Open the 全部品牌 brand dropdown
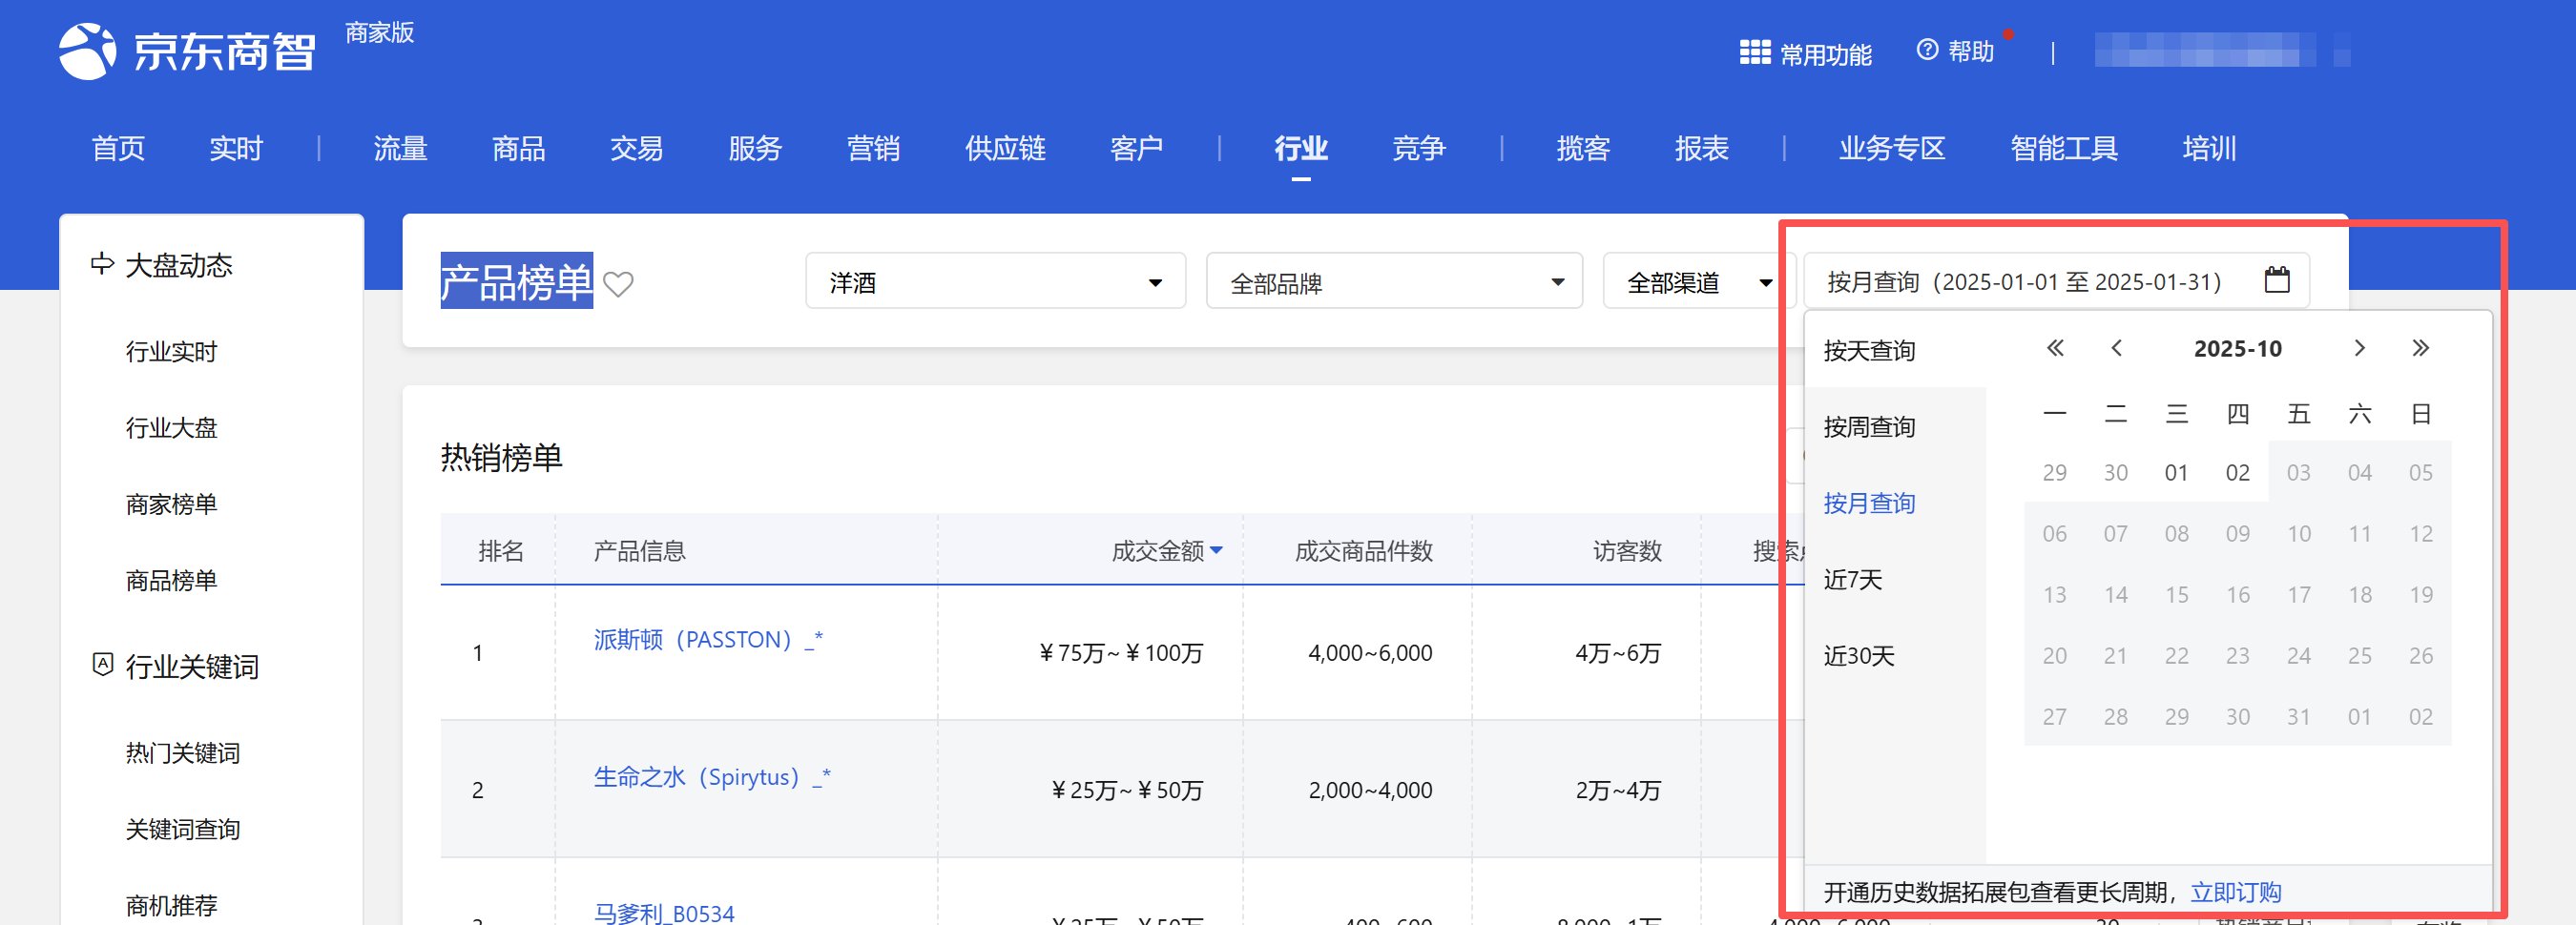The width and height of the screenshot is (2576, 925). click(1394, 281)
